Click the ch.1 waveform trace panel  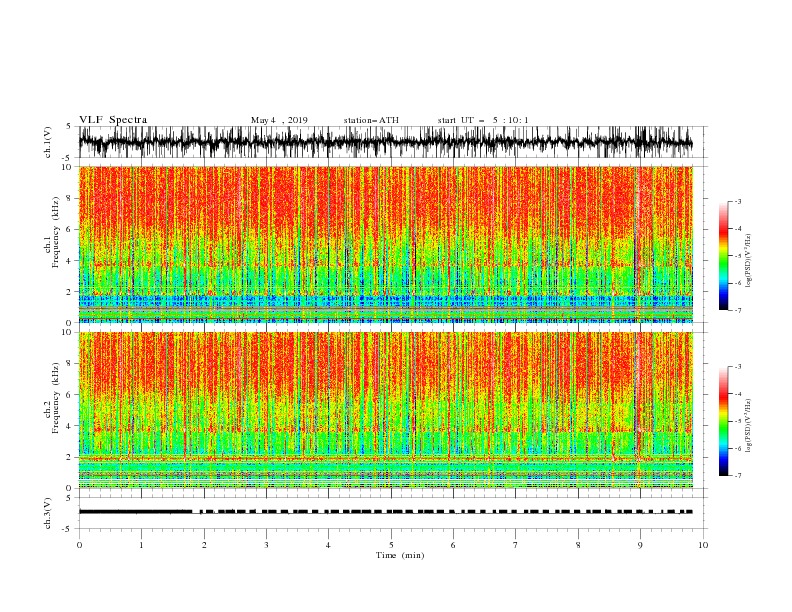click(392, 142)
